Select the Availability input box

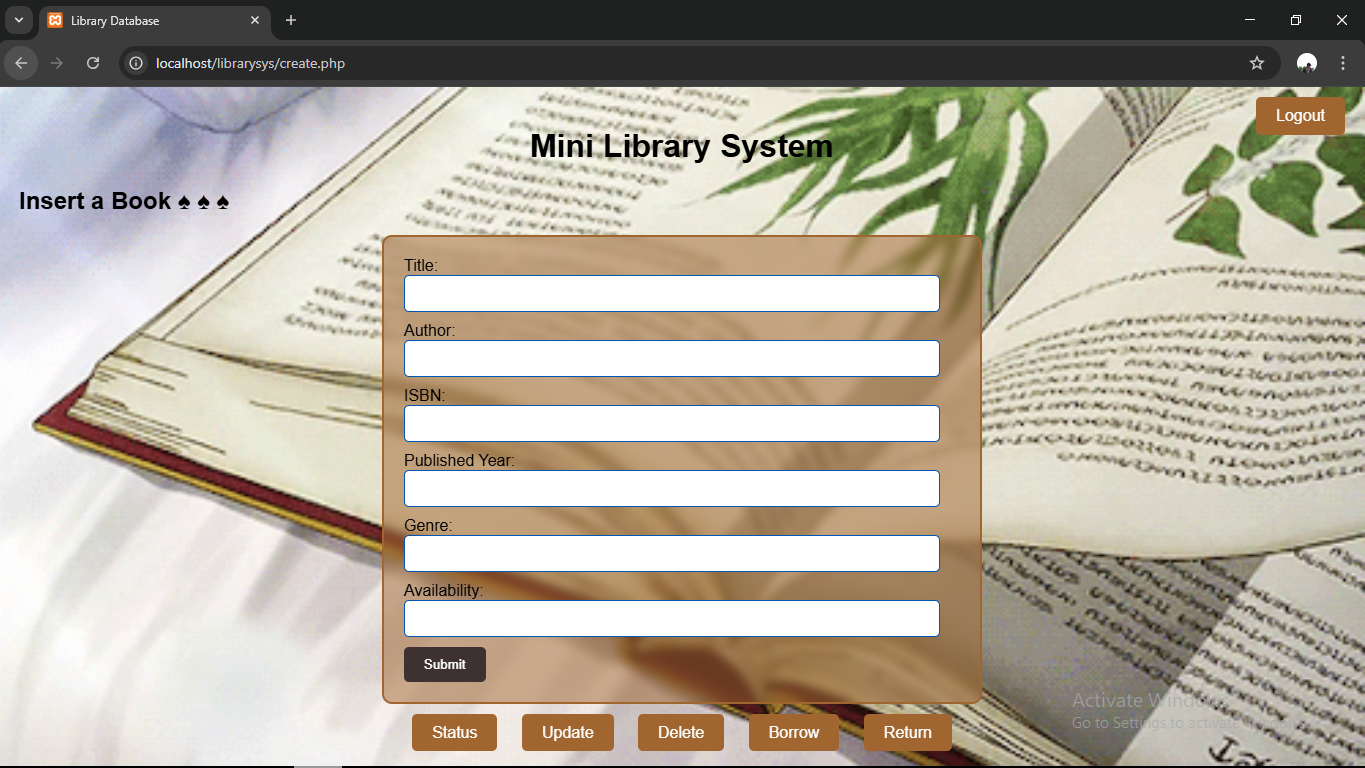(671, 619)
